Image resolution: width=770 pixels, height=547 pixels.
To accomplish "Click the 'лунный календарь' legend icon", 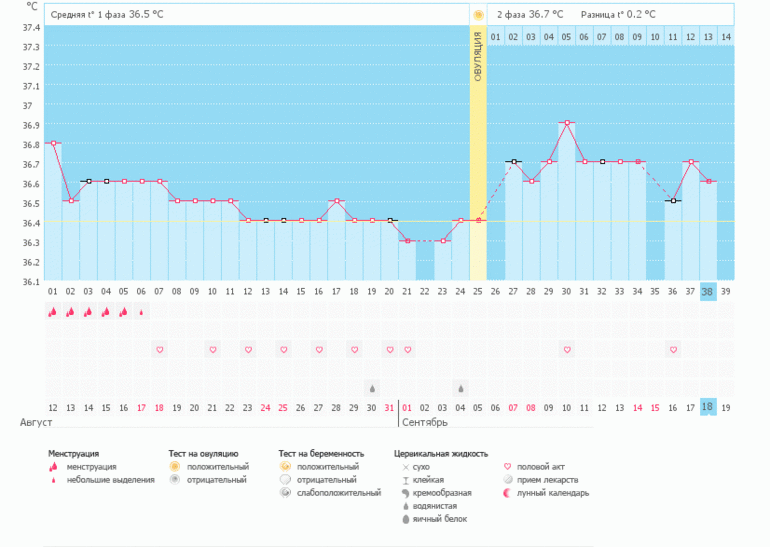I will pyautogui.click(x=507, y=492).
